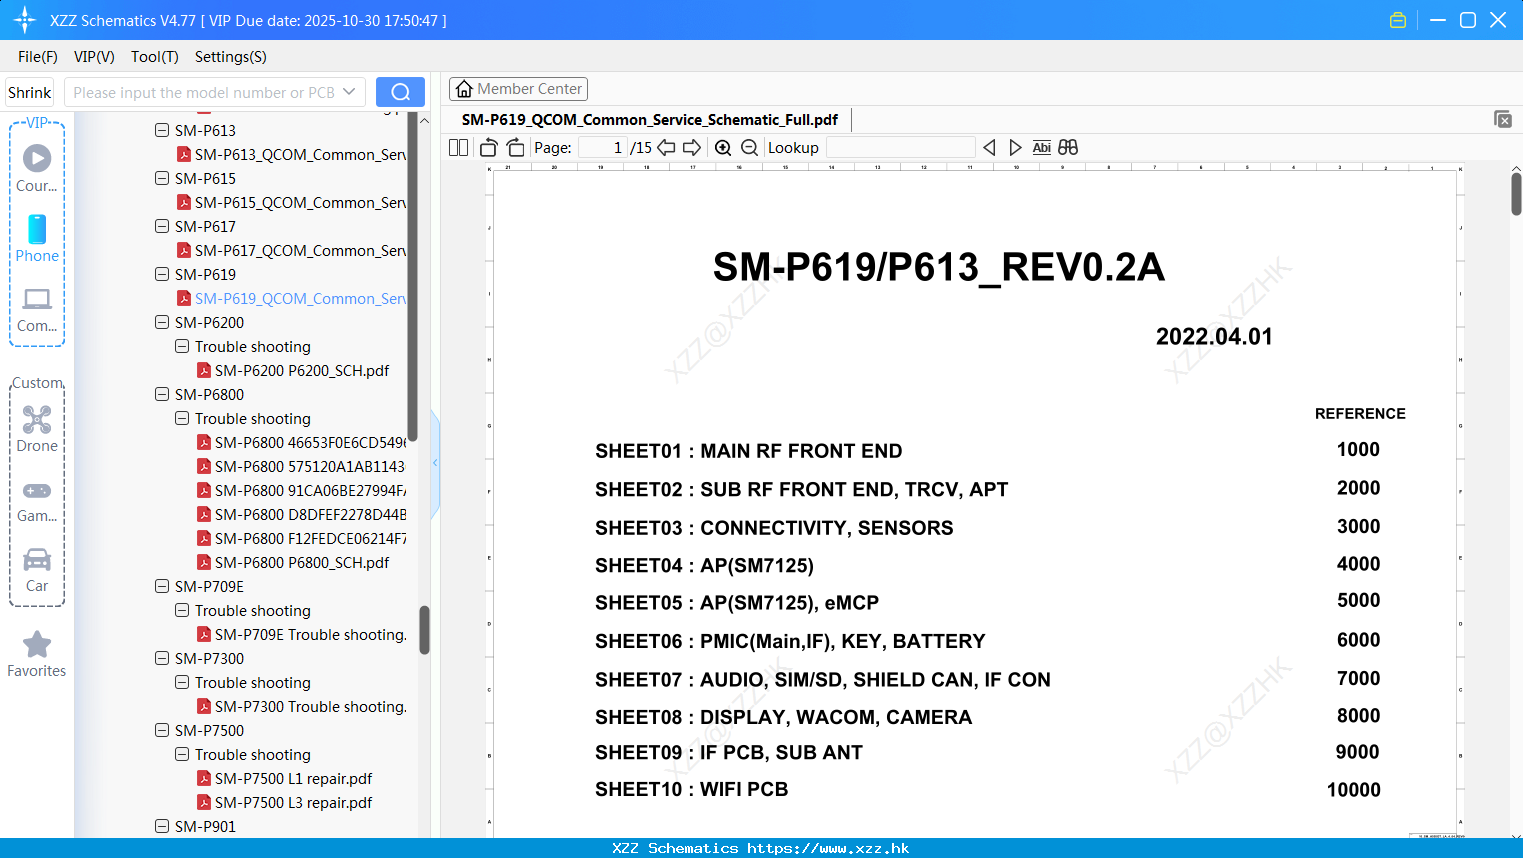This screenshot has height=858, width=1523.
Task: Collapse the SM-P6200 tree node
Action: pyautogui.click(x=162, y=322)
